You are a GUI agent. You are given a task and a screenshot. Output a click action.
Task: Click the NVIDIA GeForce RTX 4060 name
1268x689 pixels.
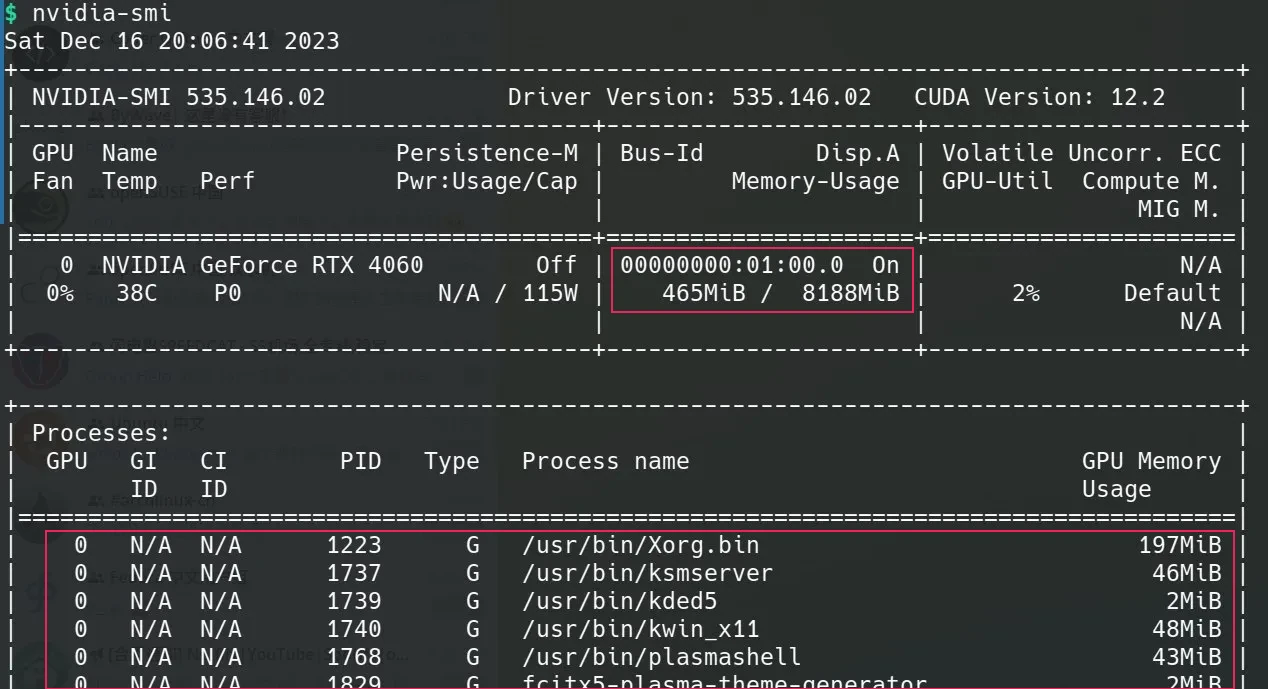pyautogui.click(x=262, y=265)
